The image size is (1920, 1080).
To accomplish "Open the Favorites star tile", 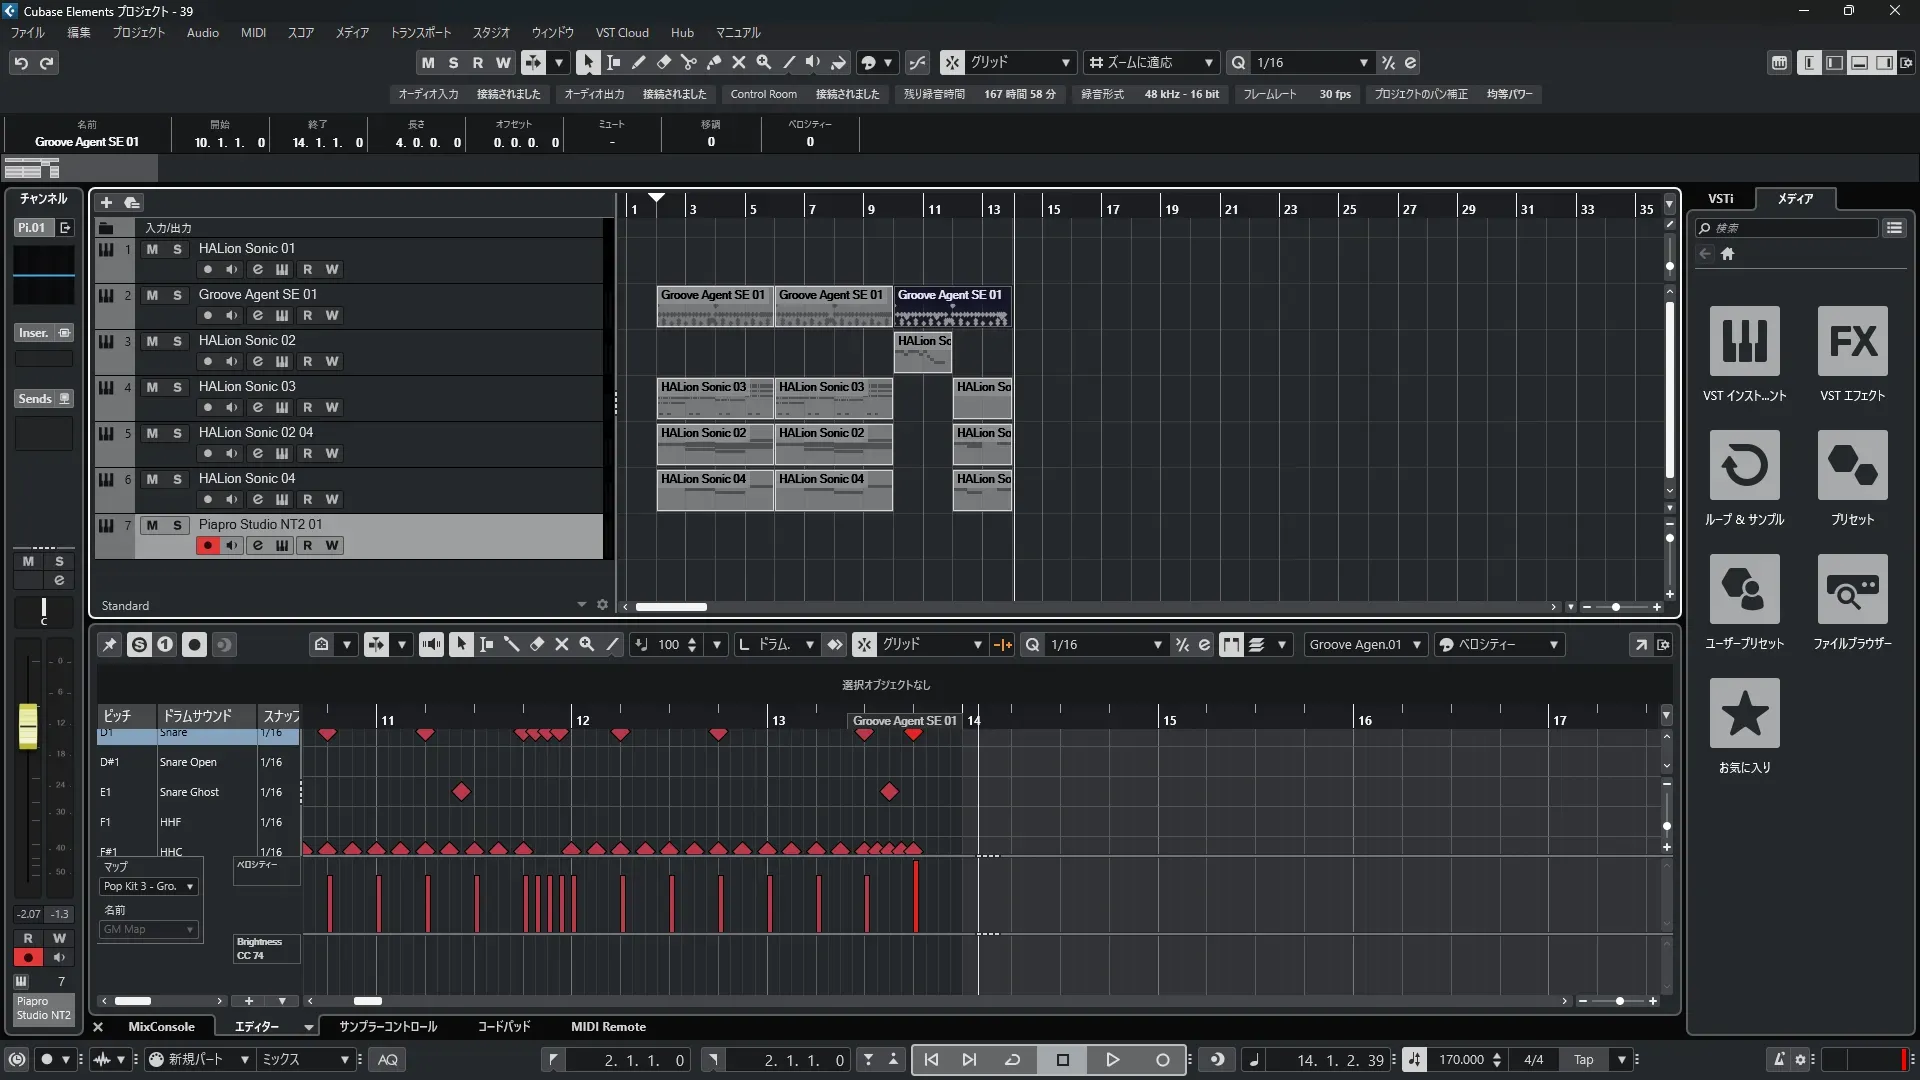I will click(1744, 713).
